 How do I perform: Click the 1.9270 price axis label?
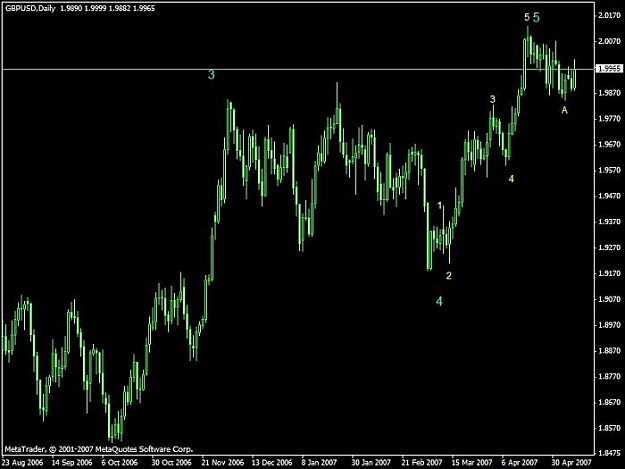tap(609, 247)
